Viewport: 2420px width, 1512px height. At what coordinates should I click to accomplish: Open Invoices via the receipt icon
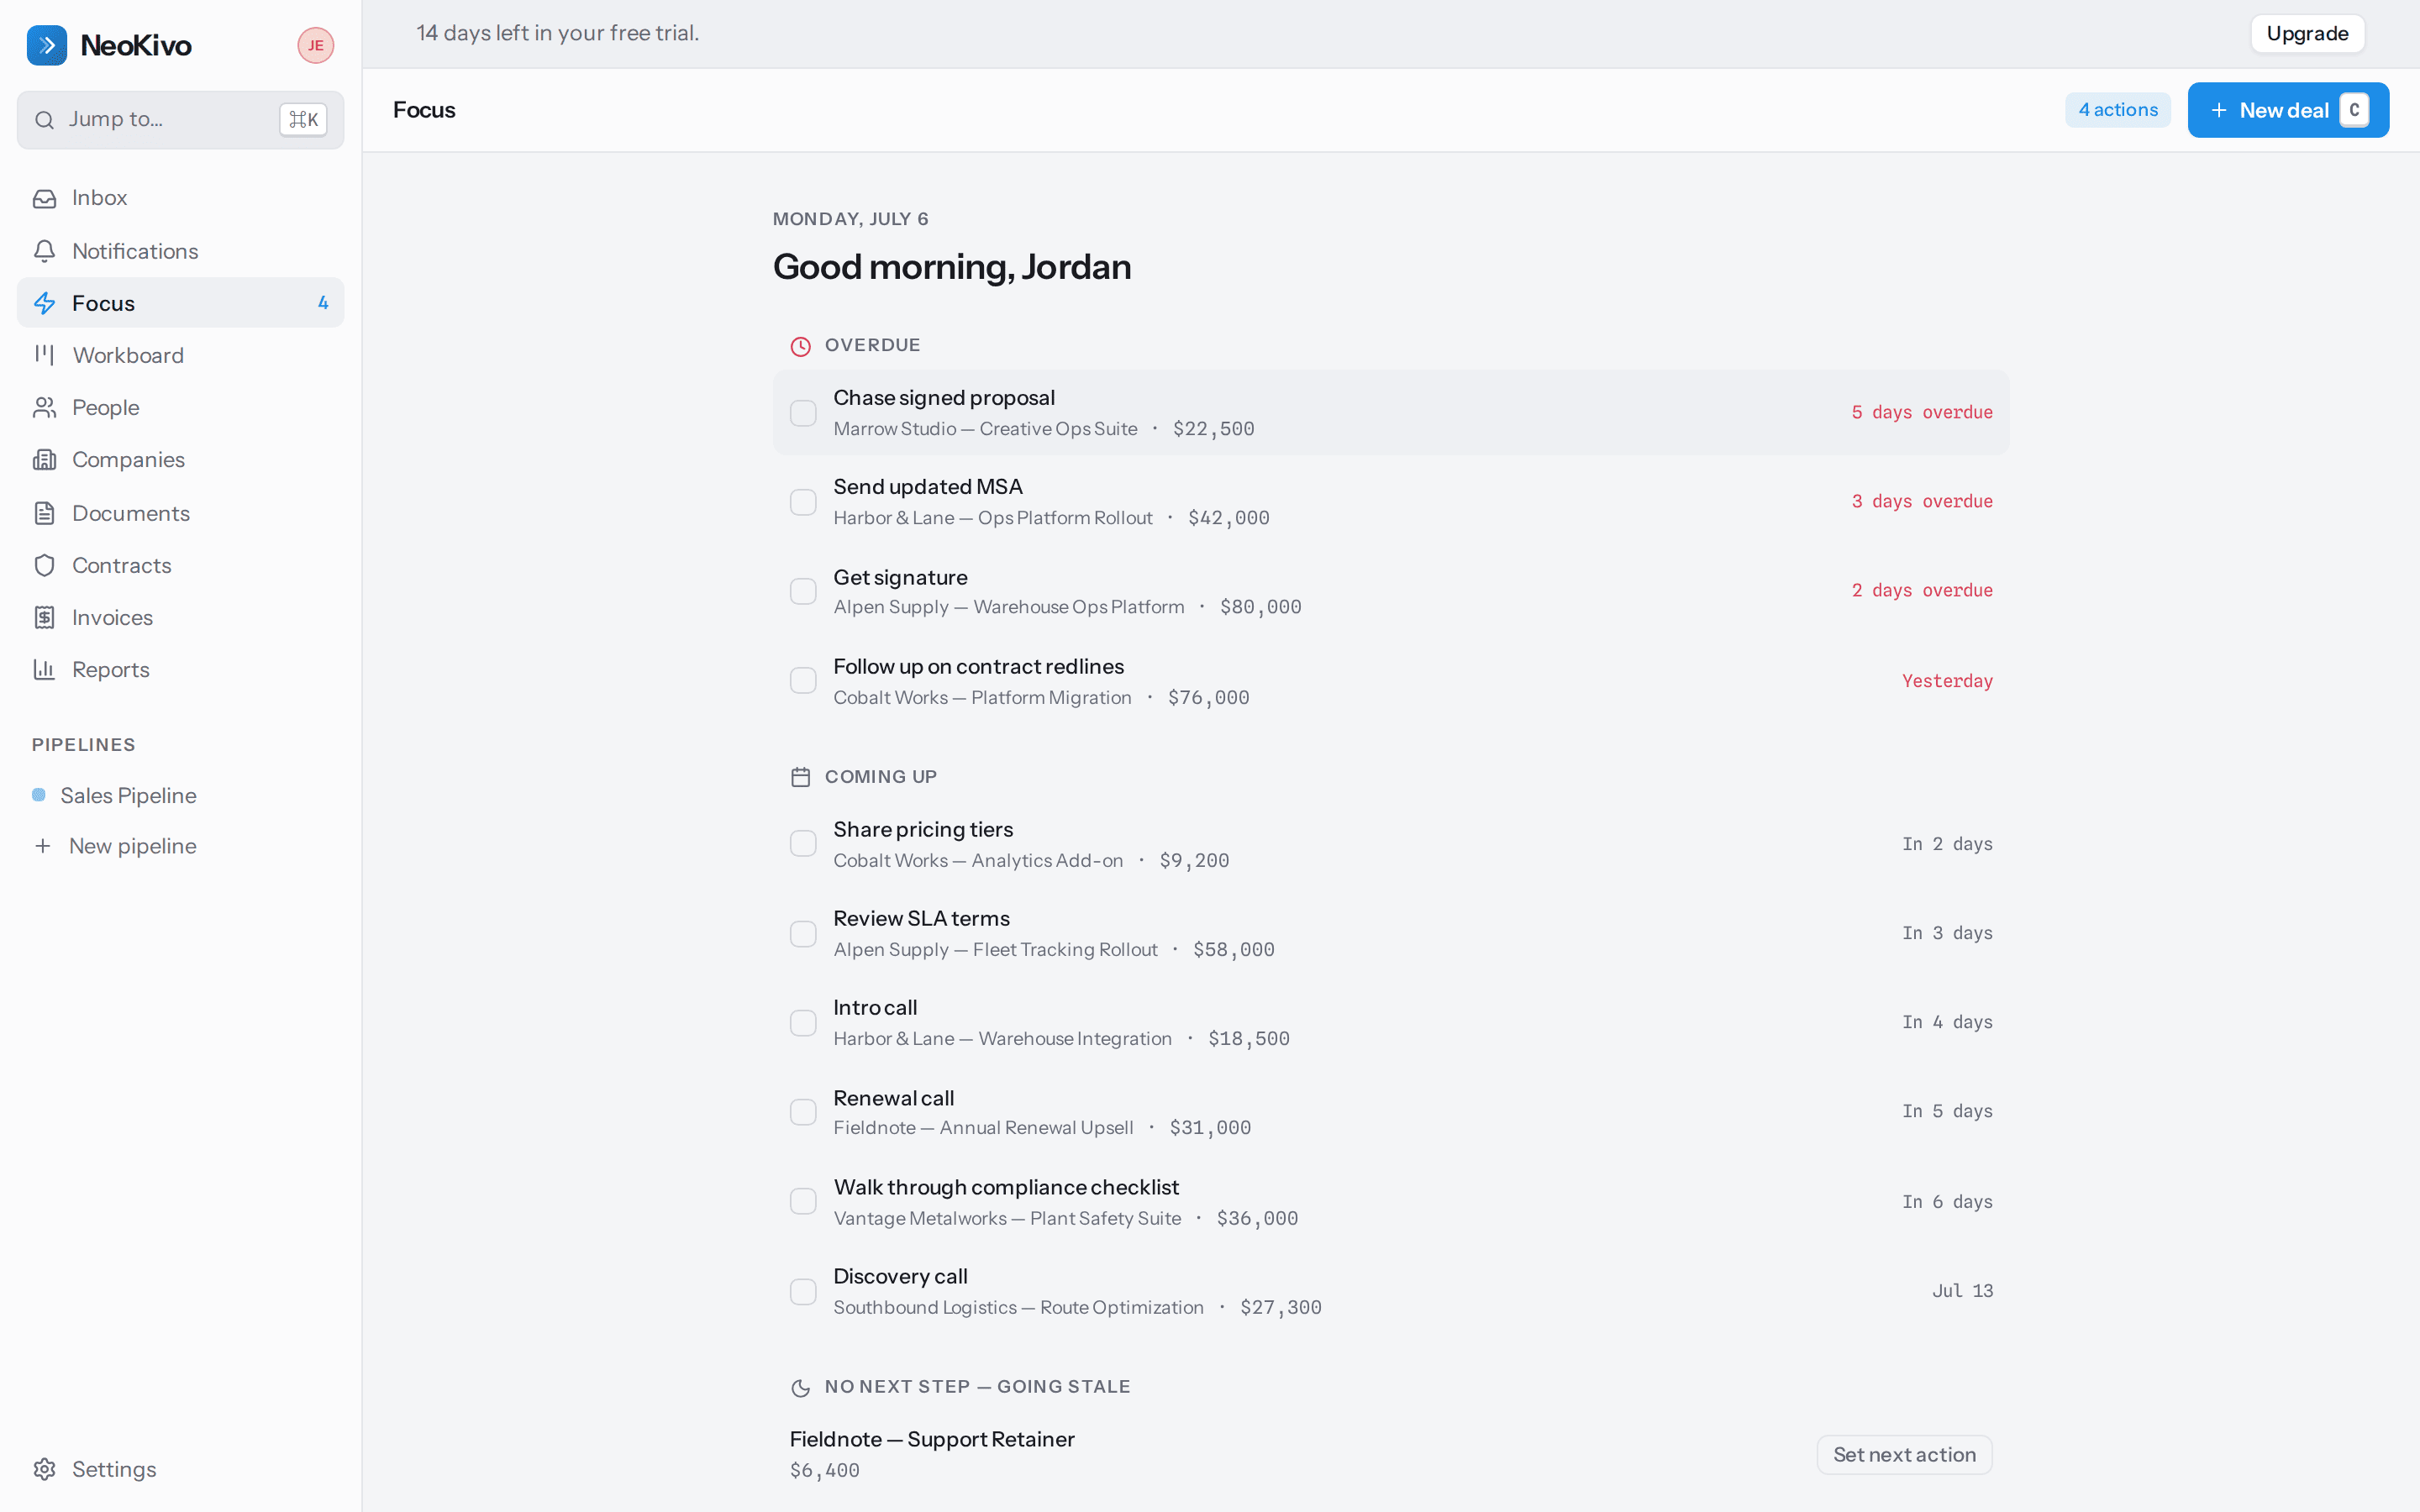pos(44,617)
